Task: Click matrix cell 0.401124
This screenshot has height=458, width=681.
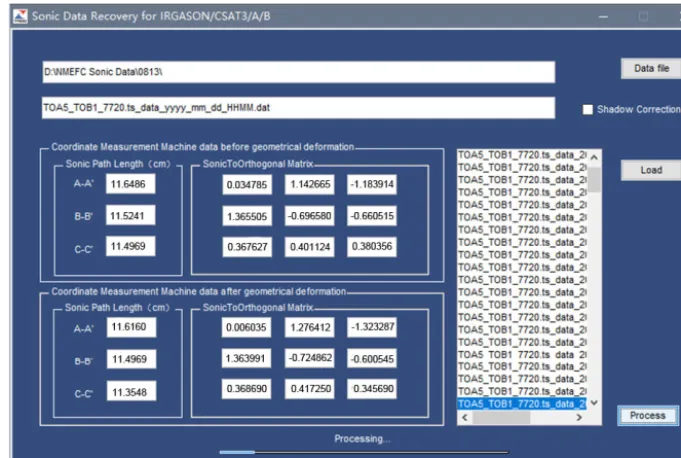Action: (x=310, y=247)
